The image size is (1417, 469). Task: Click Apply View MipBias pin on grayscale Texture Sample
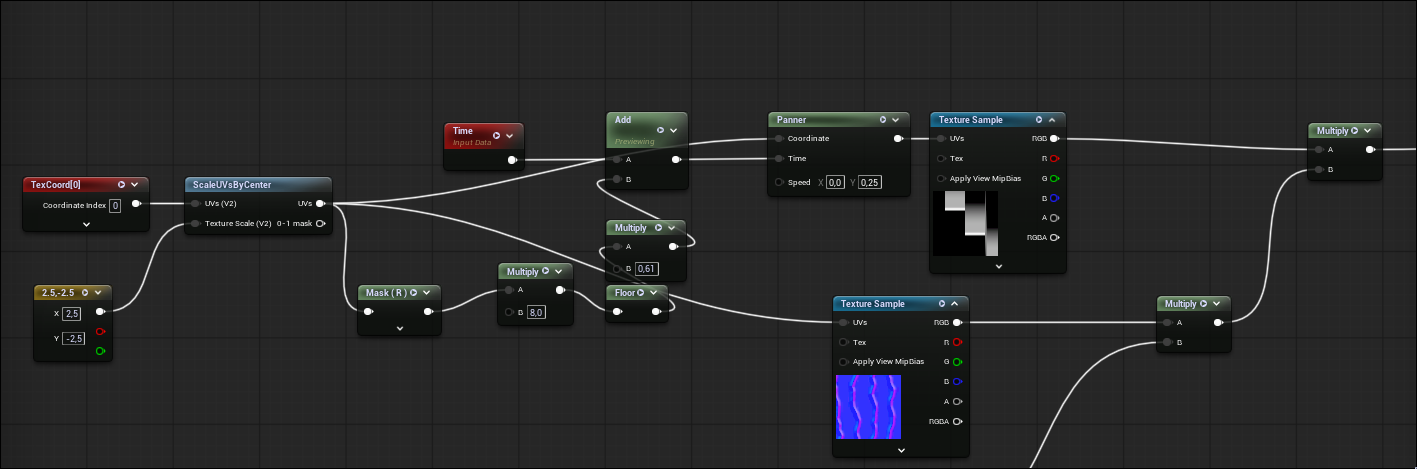point(941,178)
